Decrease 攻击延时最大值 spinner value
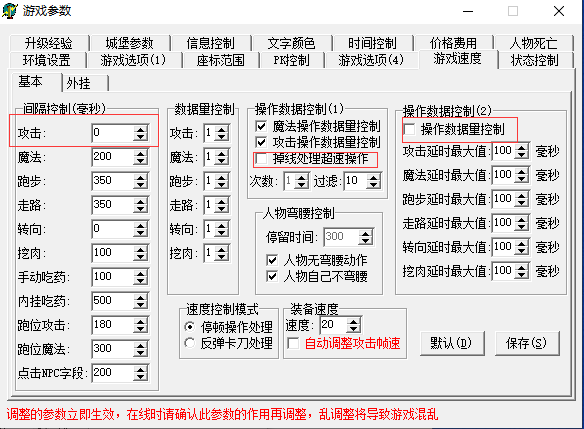The image size is (584, 429). coord(521,155)
